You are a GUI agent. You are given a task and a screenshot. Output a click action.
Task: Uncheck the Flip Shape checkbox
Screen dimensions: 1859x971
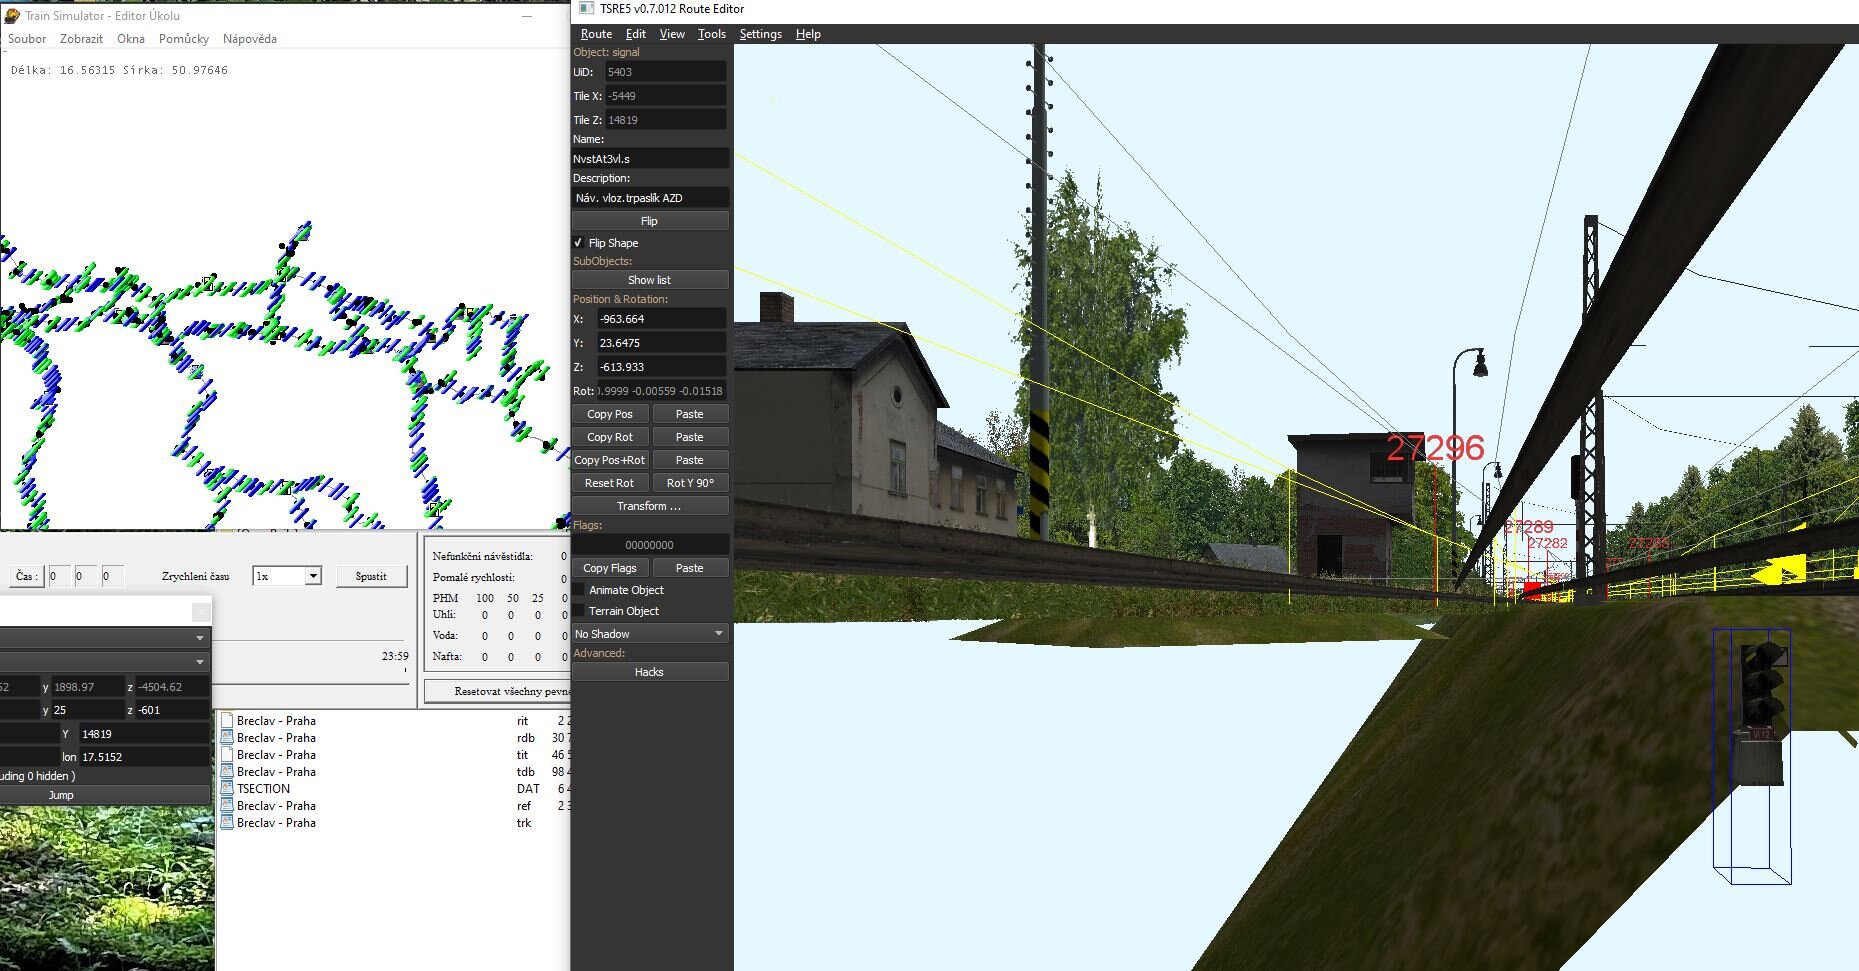coord(578,243)
